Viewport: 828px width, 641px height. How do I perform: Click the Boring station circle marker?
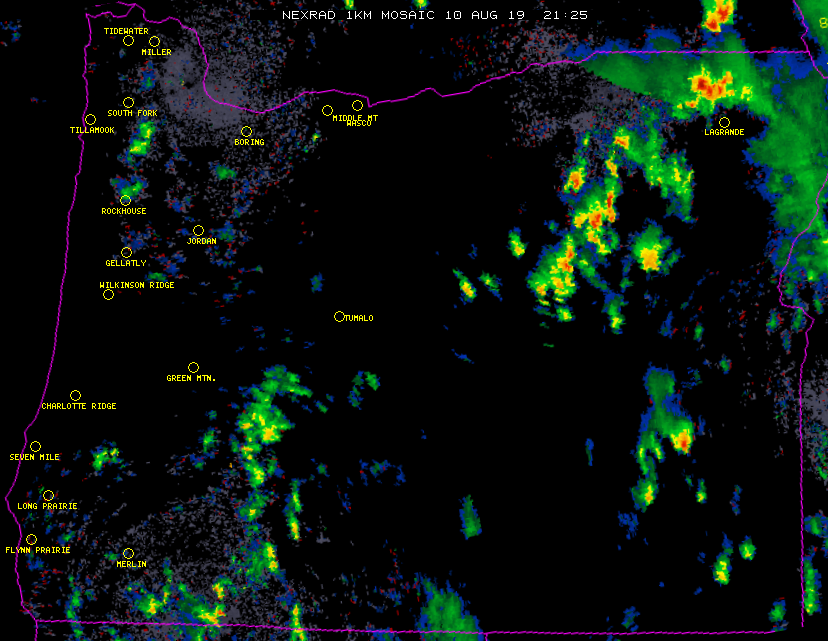point(246,132)
